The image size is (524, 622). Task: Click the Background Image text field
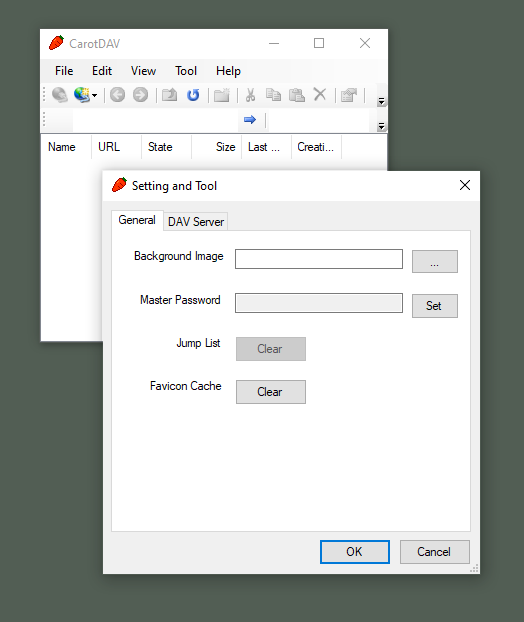tap(319, 259)
